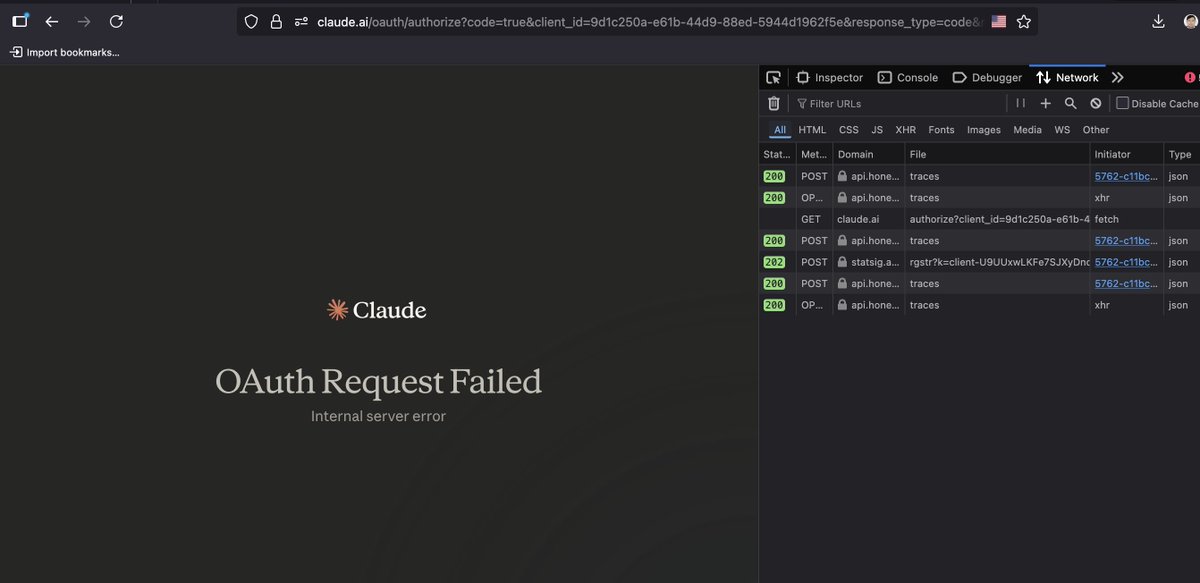Click the plus icon in Network toolbar

point(1046,103)
